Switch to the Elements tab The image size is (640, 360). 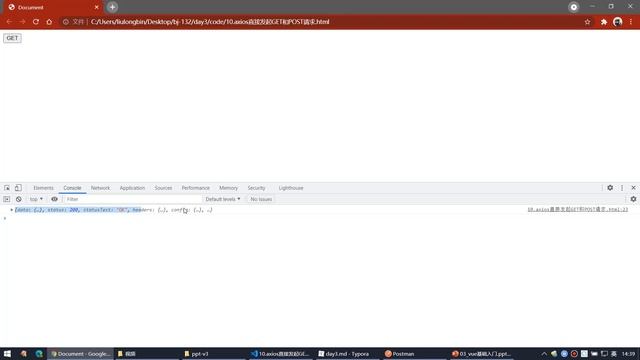tap(43, 188)
